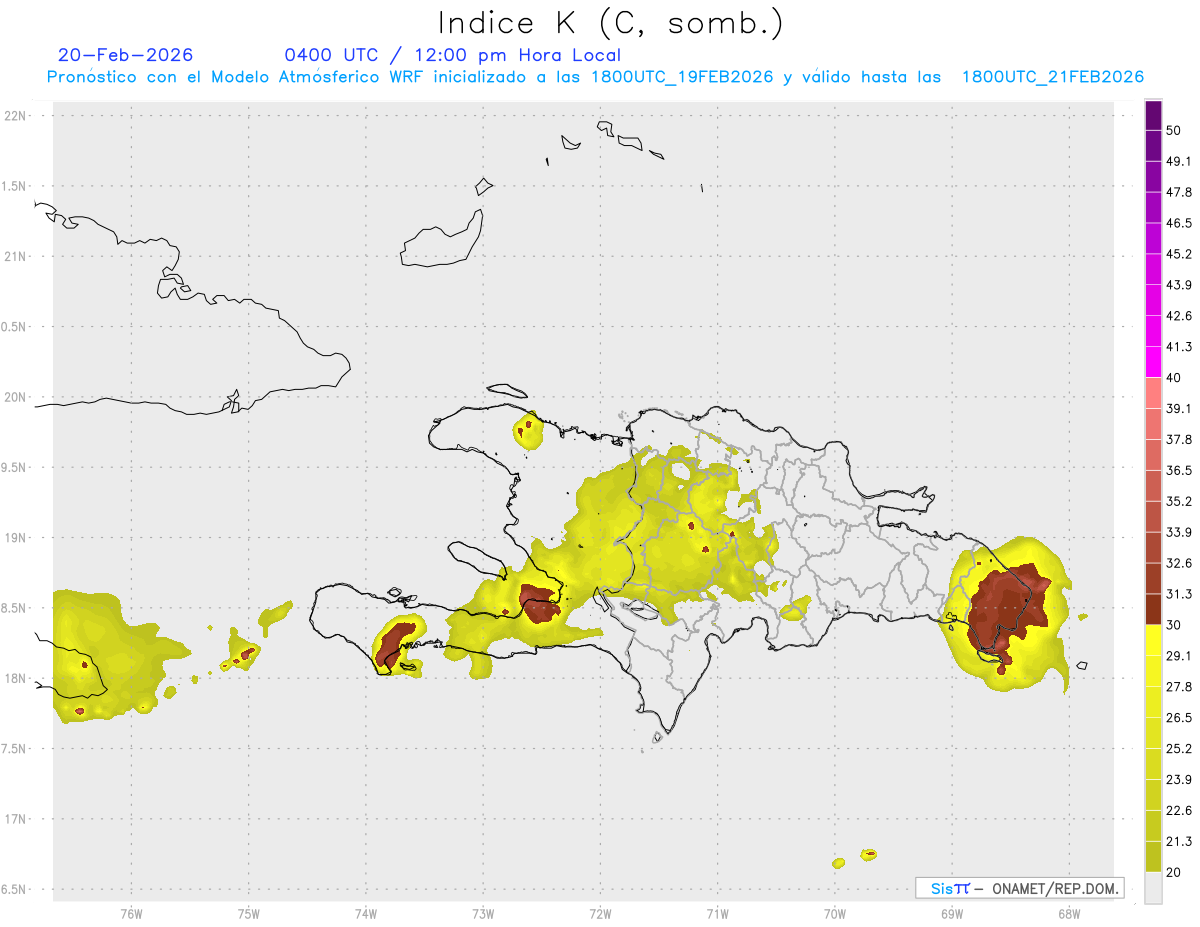This screenshot has height=927, width=1200.
Task: Click the longitude label "69W"
Action: pos(951,912)
